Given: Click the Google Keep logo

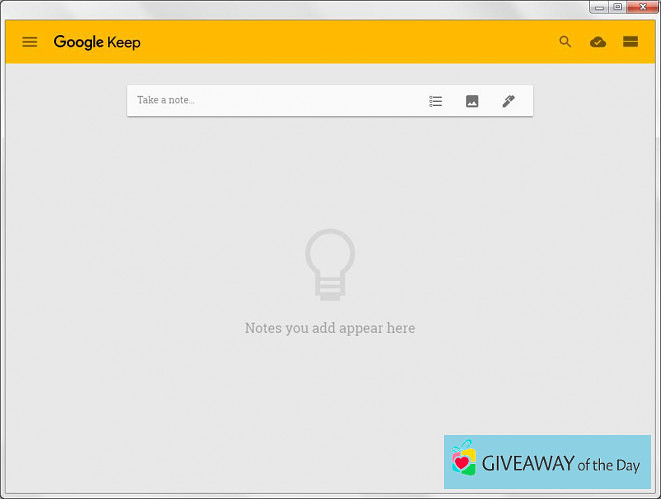Looking at the screenshot, I should click(x=97, y=42).
